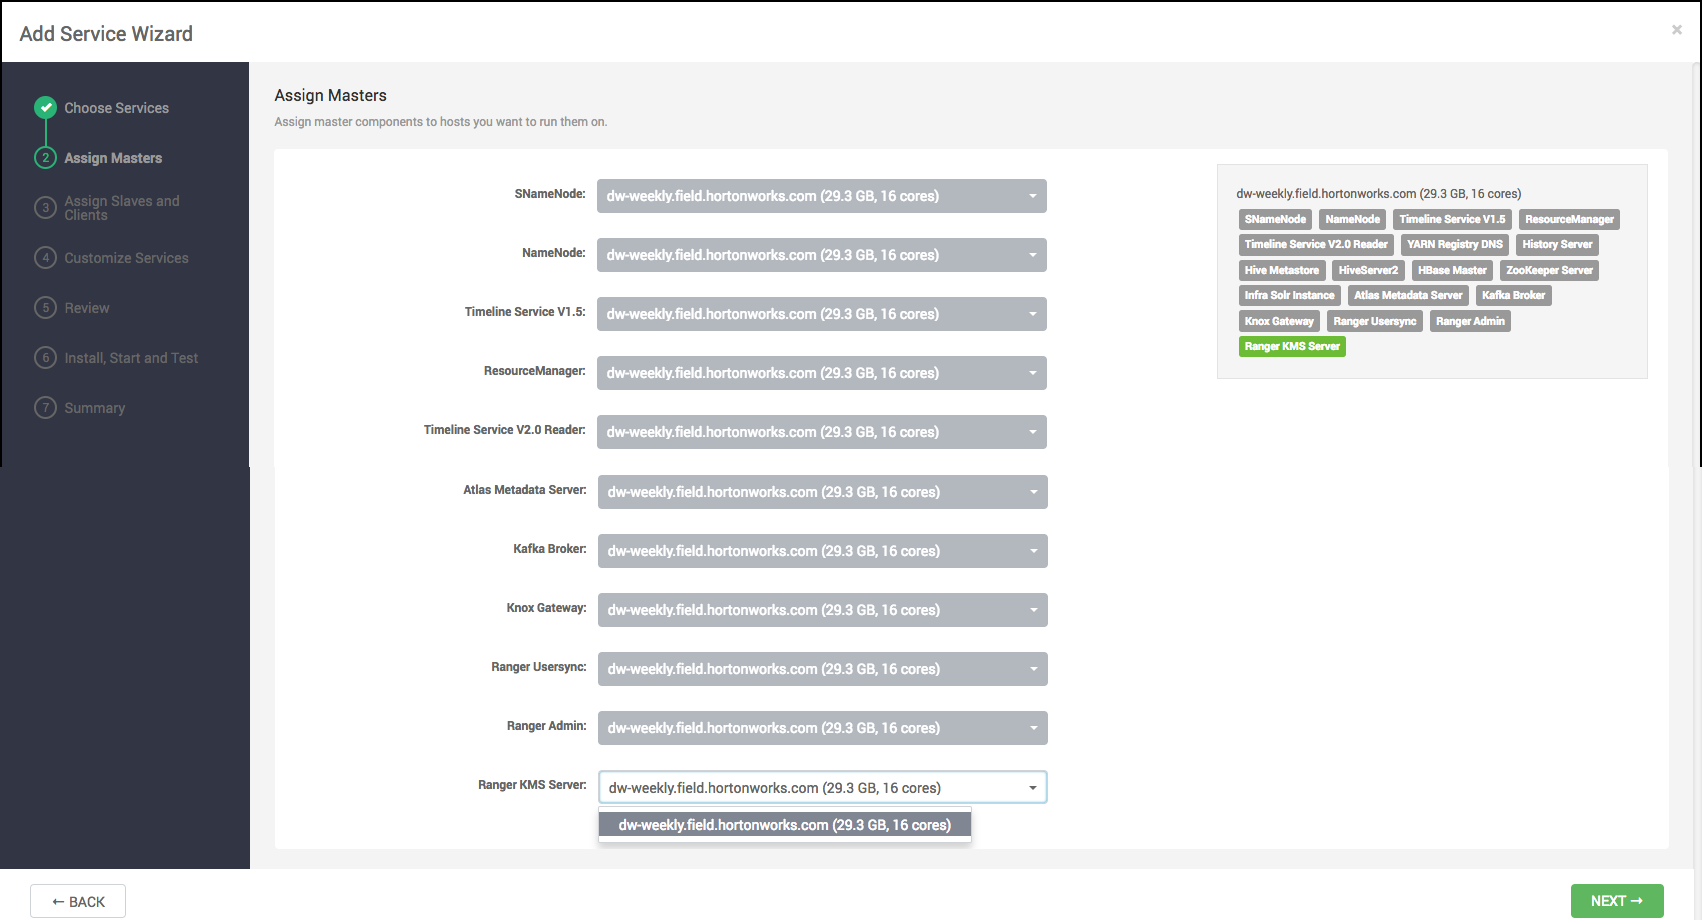1702x920 pixels.
Task: Click the Infra Solr Instance tag
Action: coord(1289,295)
